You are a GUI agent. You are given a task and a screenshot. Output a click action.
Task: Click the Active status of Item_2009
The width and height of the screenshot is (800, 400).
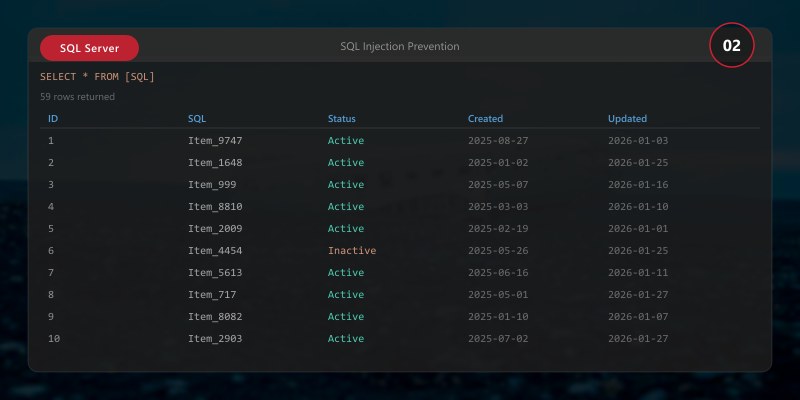(x=346, y=228)
